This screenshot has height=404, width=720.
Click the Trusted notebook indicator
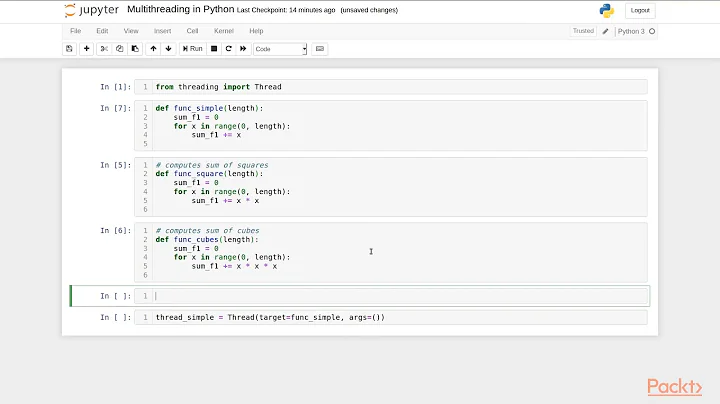click(583, 31)
